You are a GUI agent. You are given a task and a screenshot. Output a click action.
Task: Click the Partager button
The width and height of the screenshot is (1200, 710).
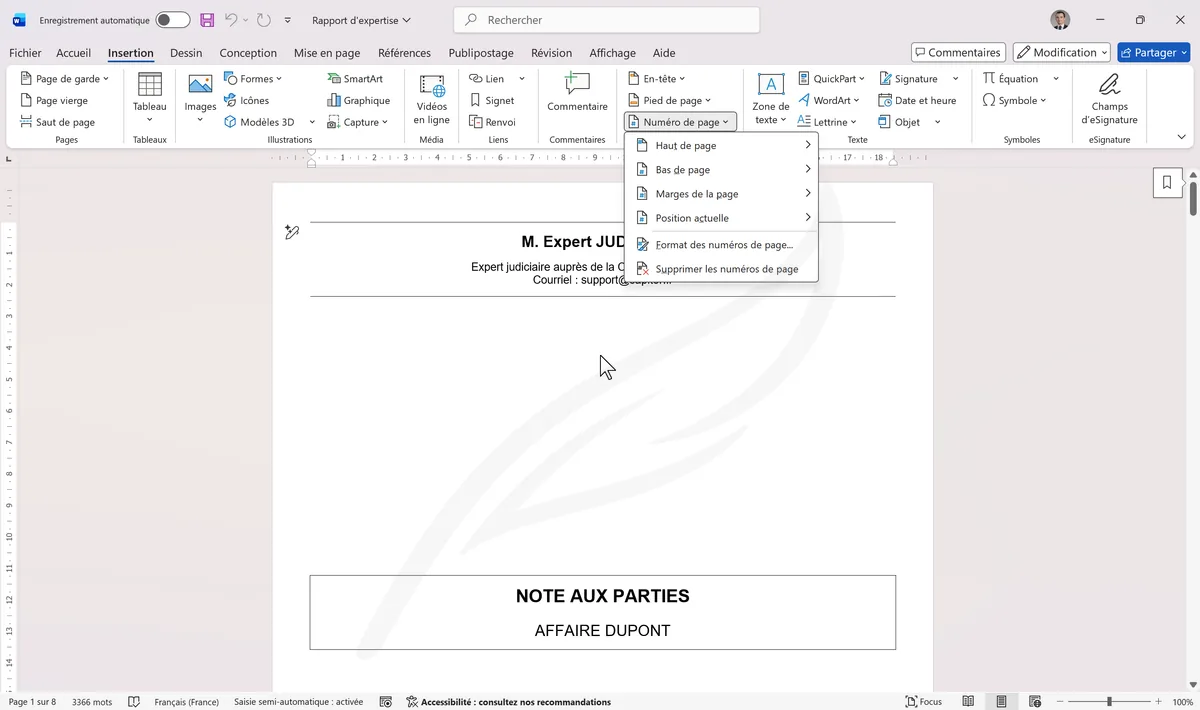(1153, 52)
